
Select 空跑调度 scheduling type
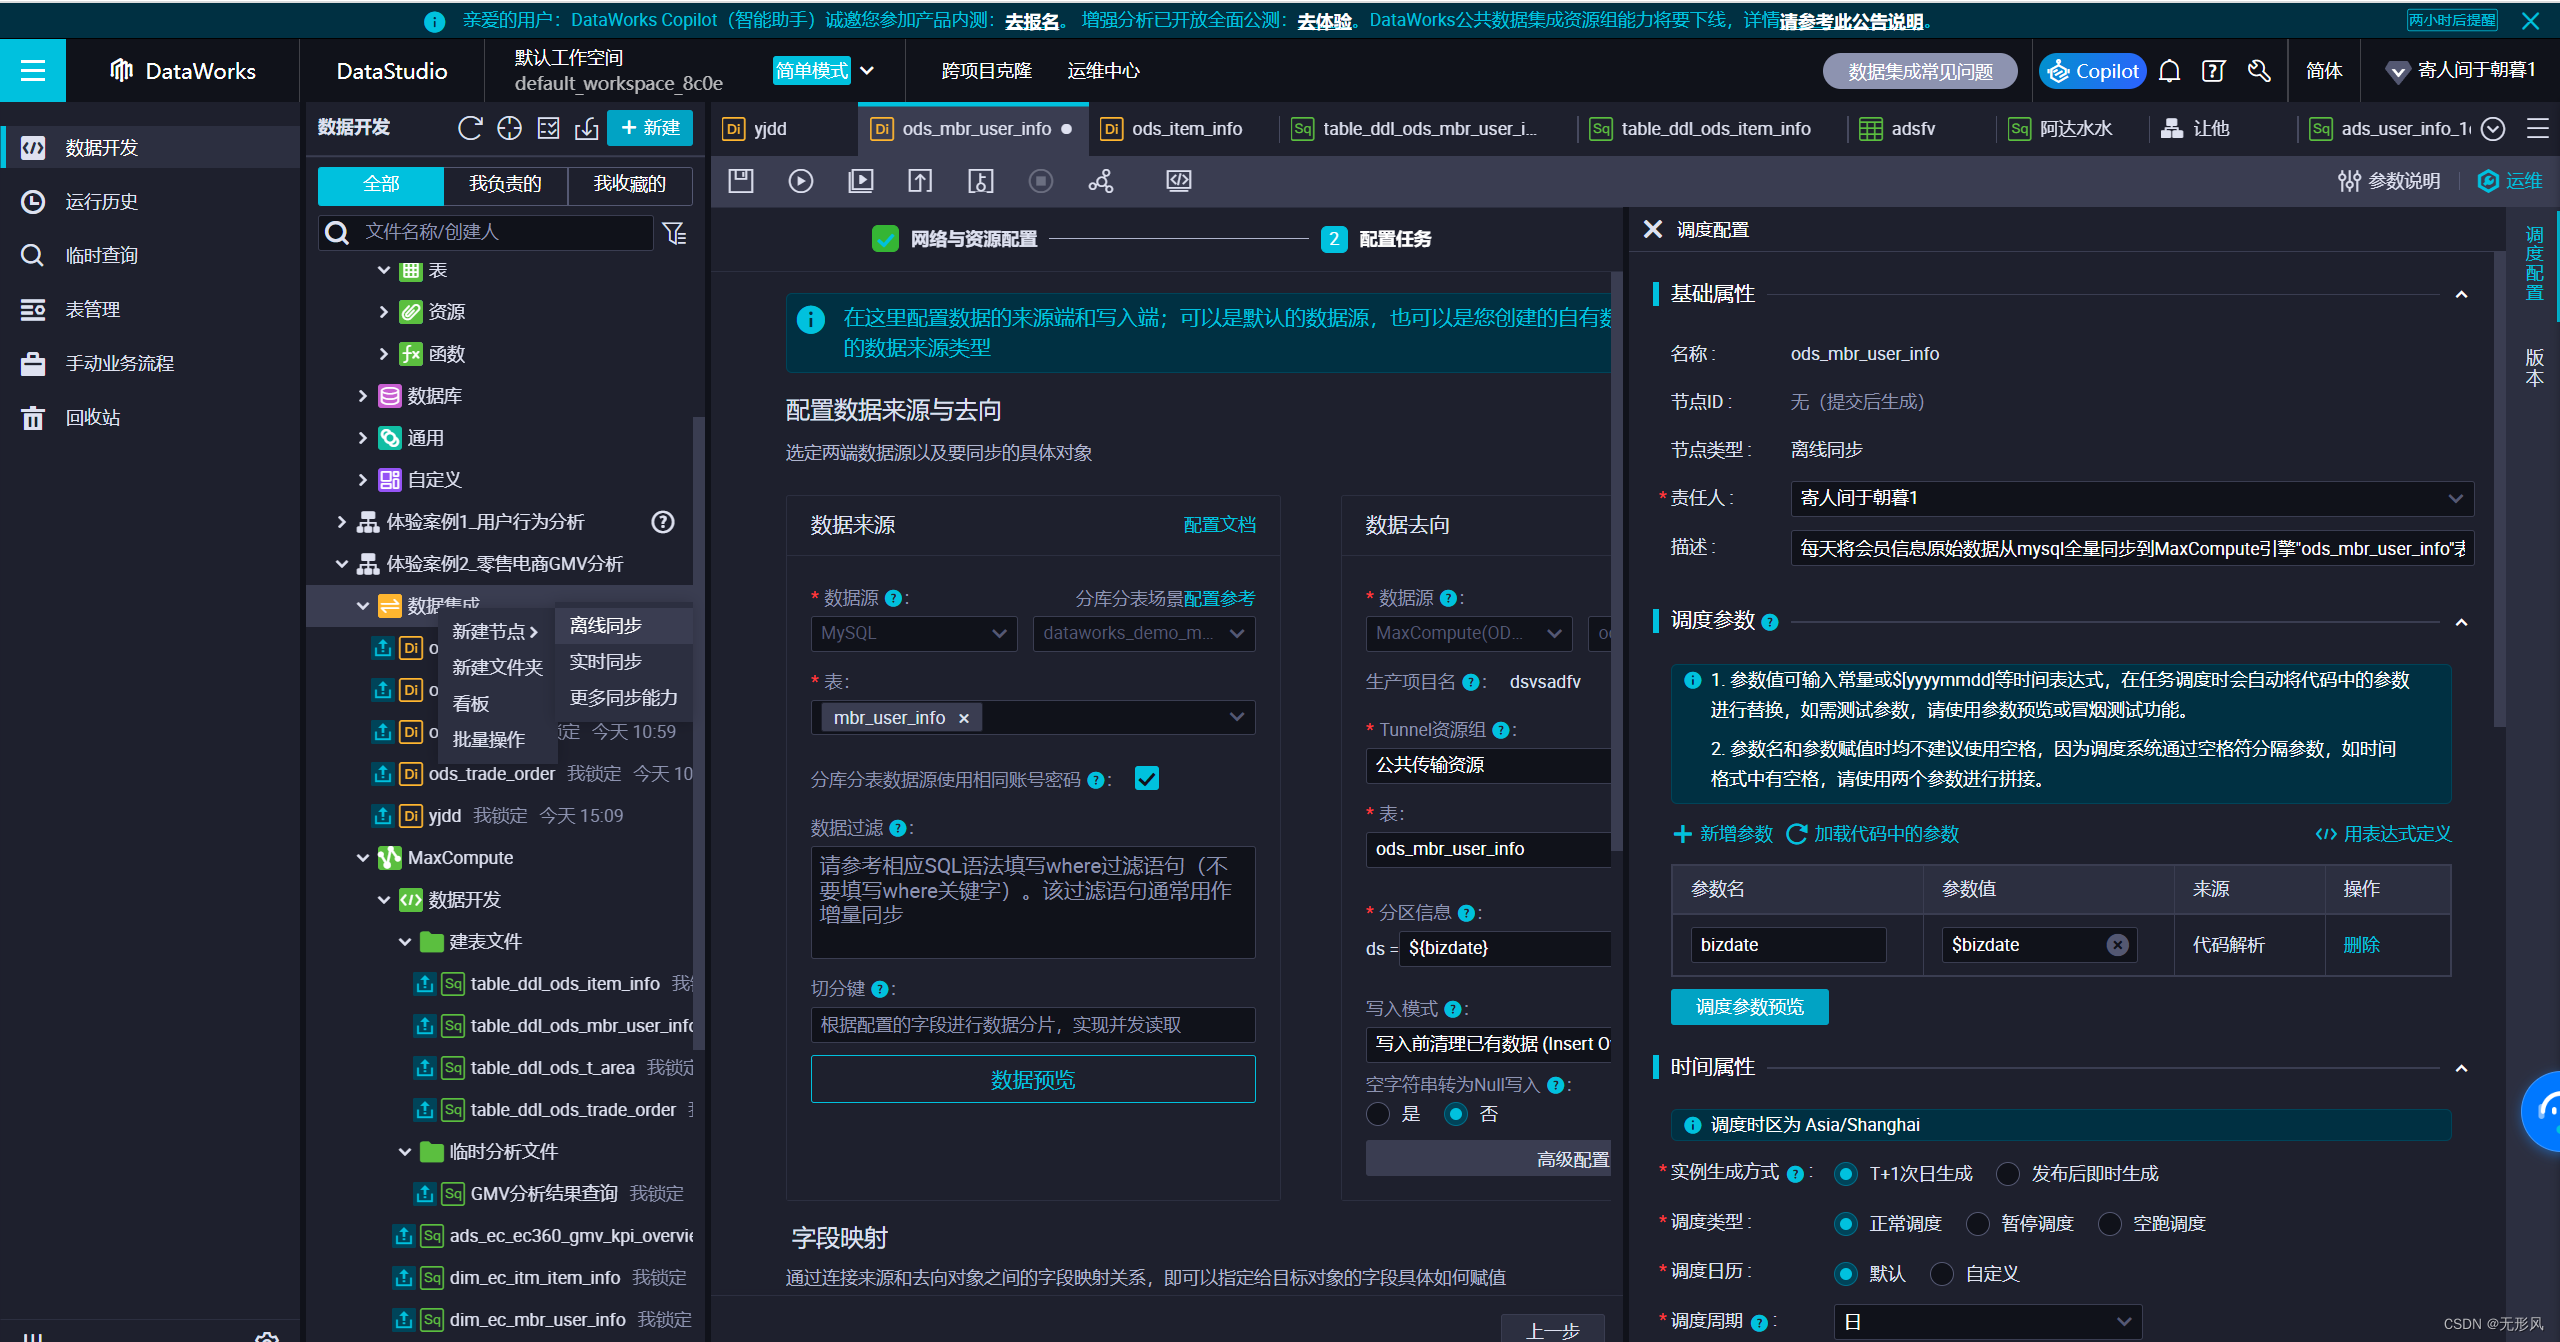(x=2110, y=1224)
